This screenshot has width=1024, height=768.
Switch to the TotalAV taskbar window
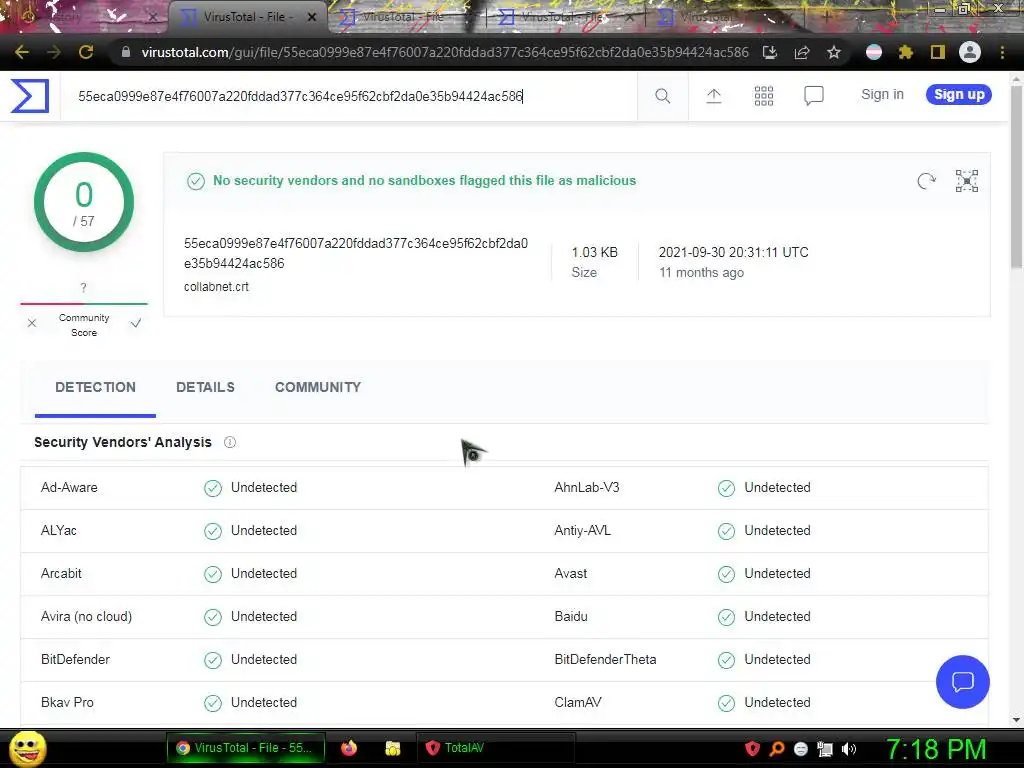[495, 748]
